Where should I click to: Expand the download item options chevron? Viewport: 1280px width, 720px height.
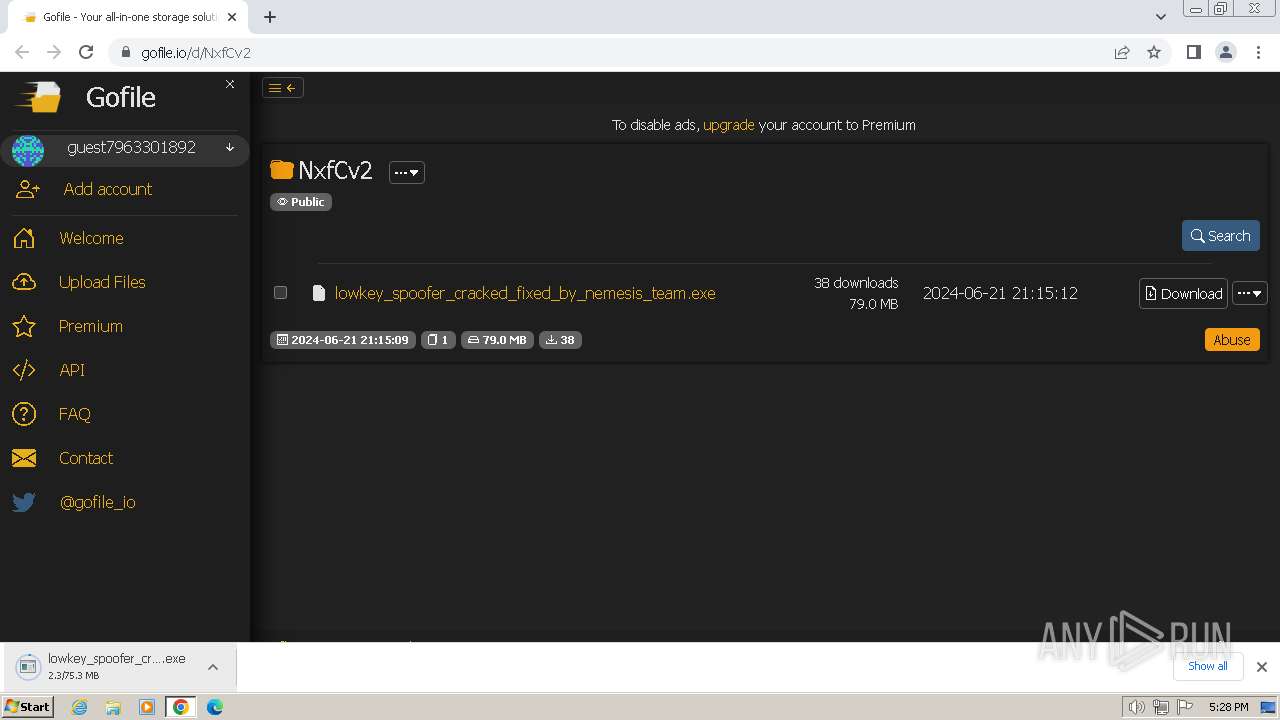point(213,667)
